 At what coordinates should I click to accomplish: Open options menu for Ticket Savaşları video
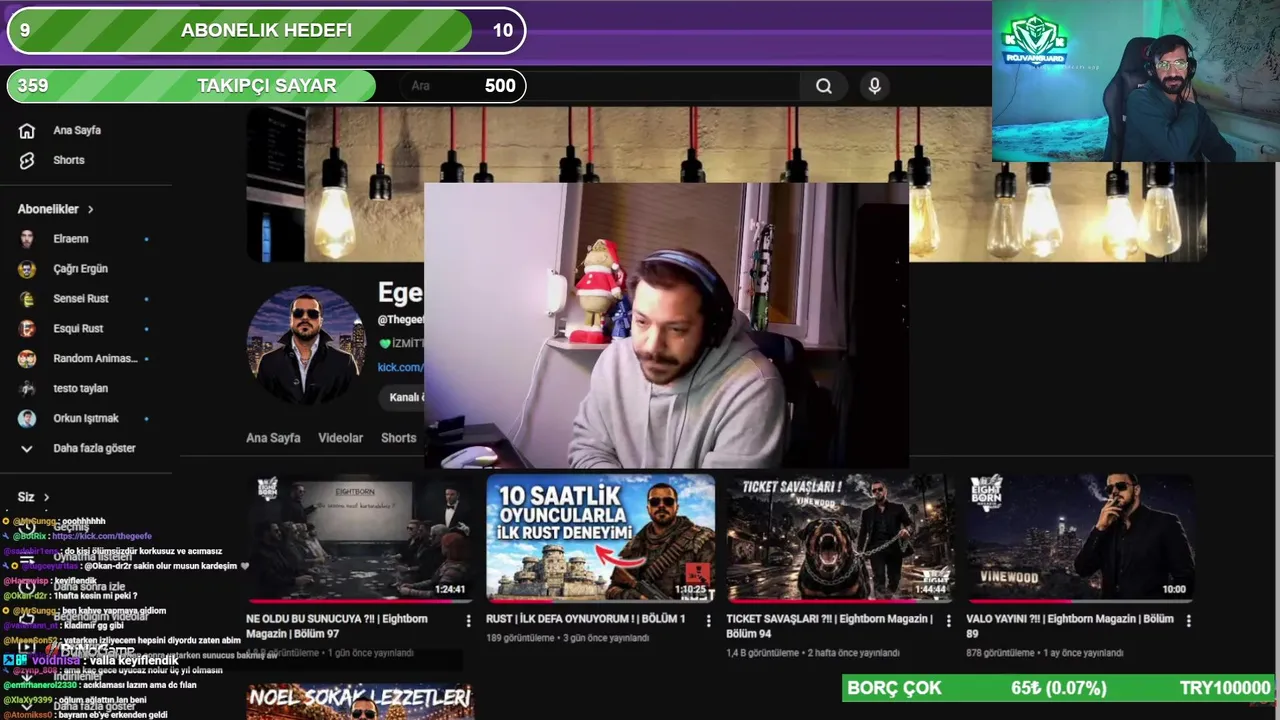(x=948, y=621)
